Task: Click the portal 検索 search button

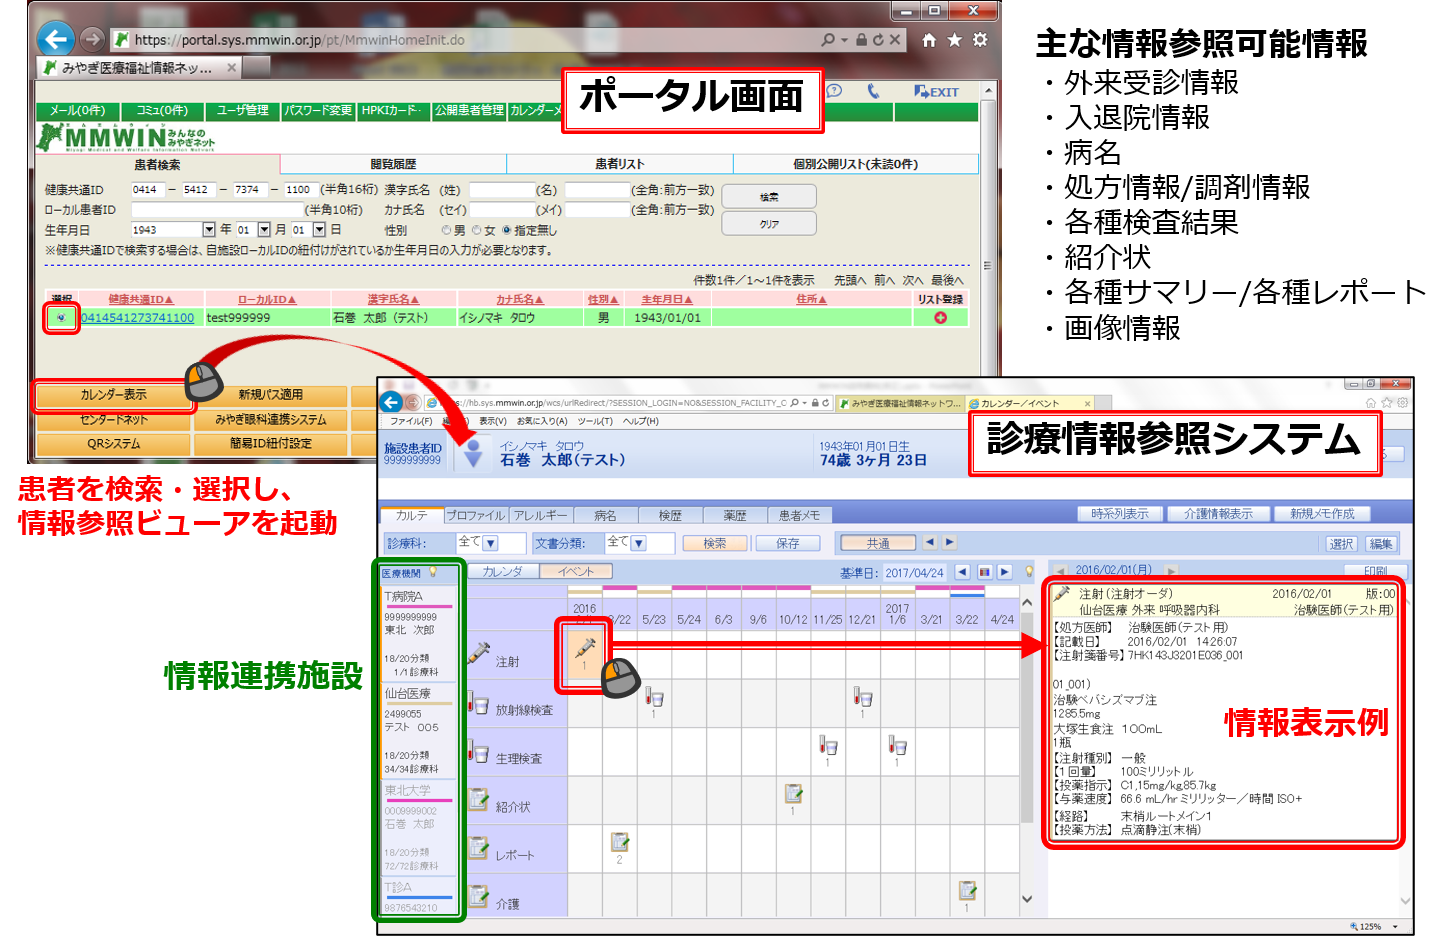Action: pyautogui.click(x=769, y=197)
